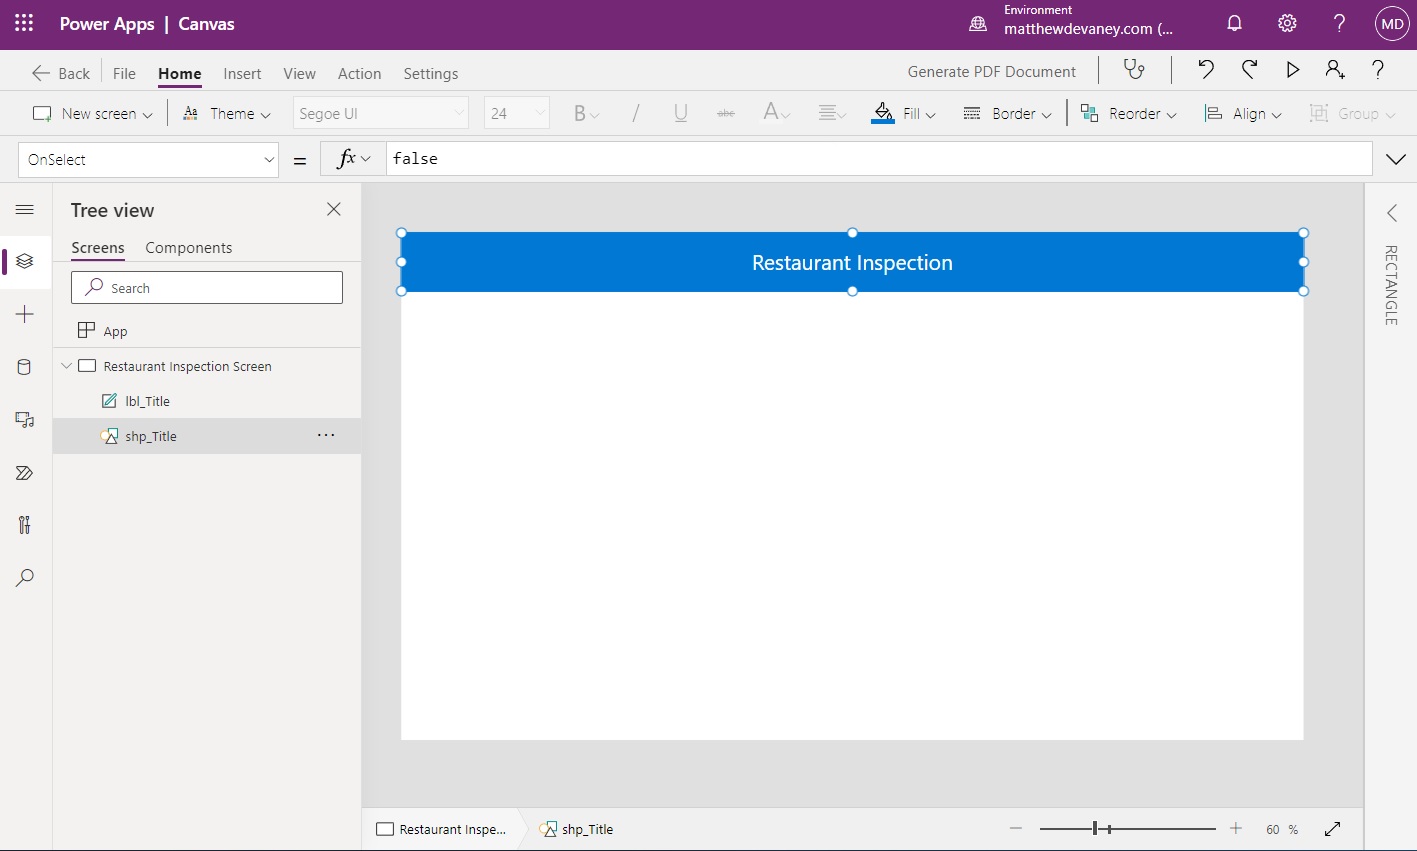This screenshot has width=1417, height=851.
Task: Switch to the Insert ribbon tab
Action: [x=242, y=73]
